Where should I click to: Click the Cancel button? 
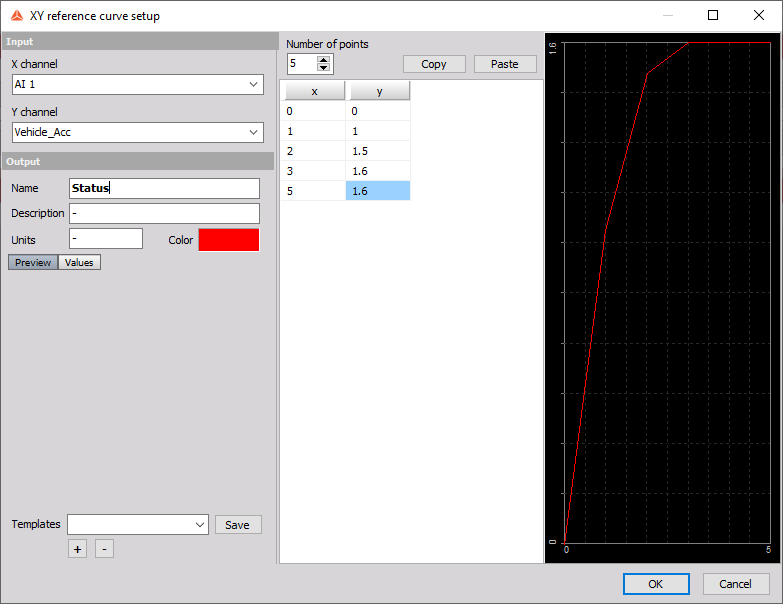point(736,584)
